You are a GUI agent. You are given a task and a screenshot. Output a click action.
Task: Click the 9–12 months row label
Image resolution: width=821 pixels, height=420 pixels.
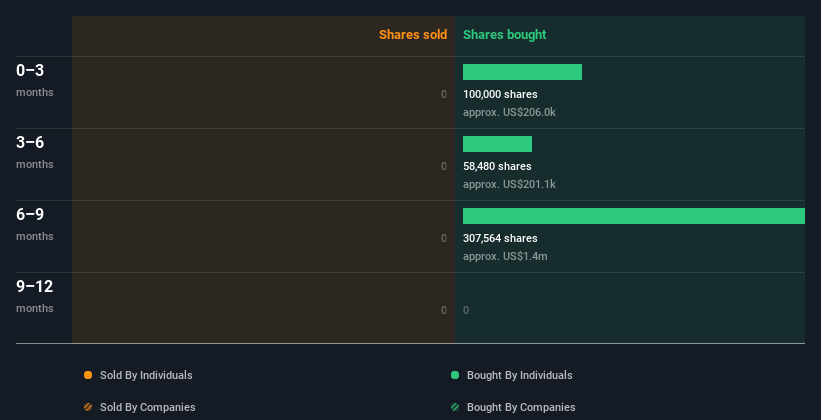35,296
